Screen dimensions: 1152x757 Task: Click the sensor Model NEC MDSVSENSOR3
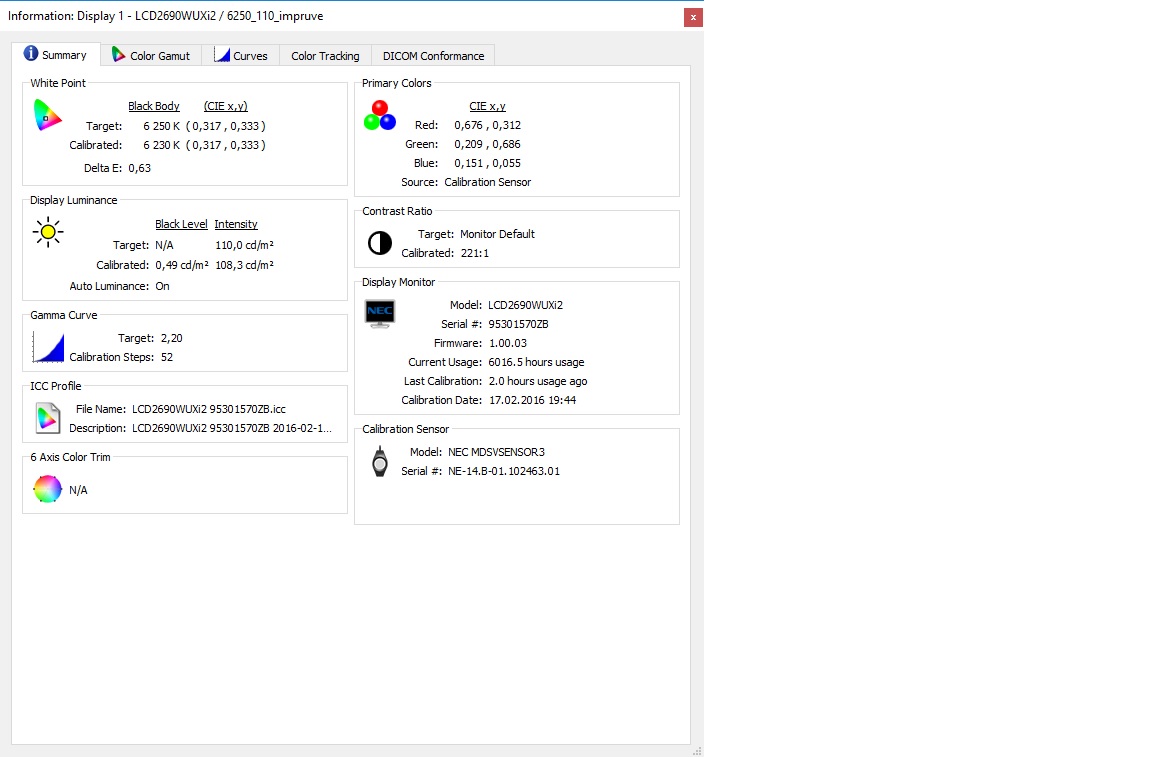click(x=497, y=452)
